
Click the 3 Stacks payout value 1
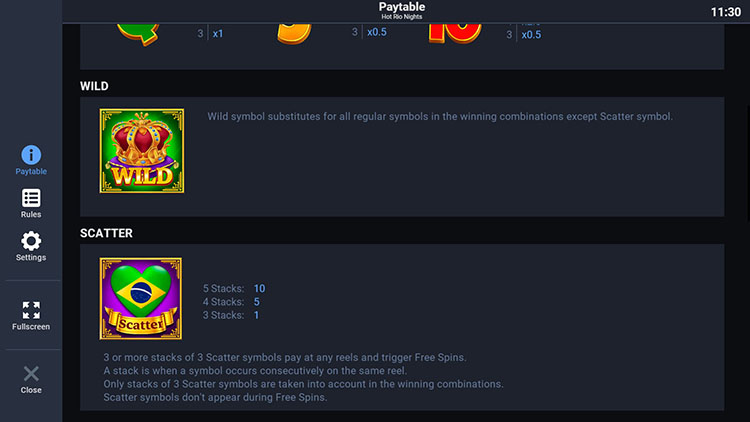pyautogui.click(x=256, y=315)
